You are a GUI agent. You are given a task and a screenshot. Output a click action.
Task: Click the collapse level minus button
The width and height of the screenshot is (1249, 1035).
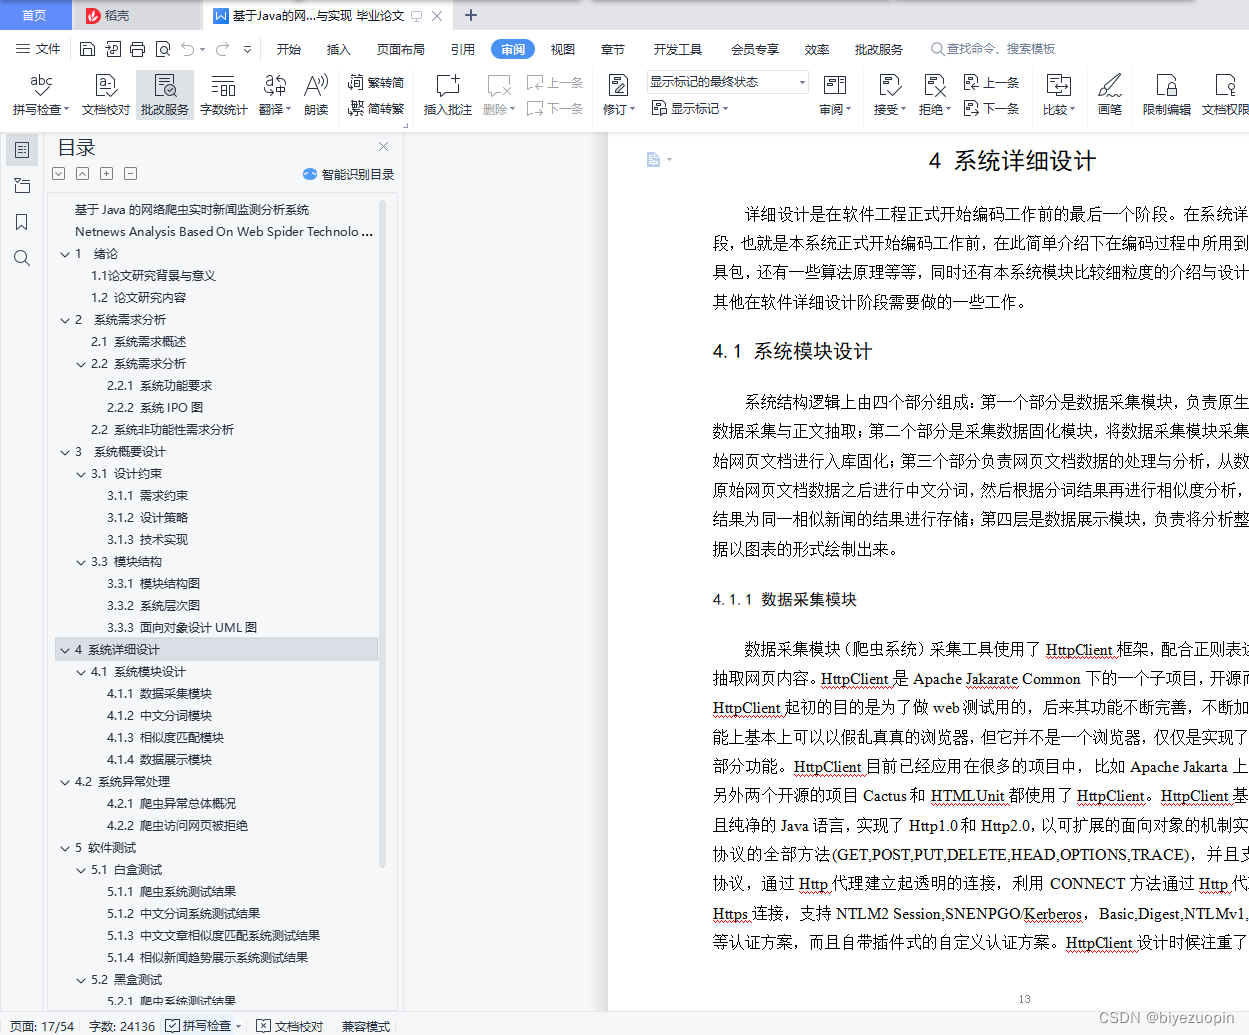(x=131, y=174)
